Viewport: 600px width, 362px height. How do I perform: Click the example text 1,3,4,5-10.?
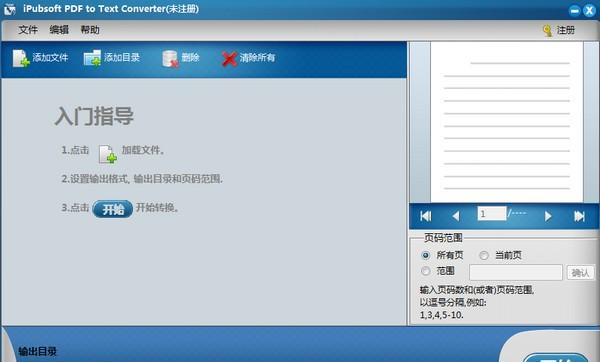click(442, 315)
